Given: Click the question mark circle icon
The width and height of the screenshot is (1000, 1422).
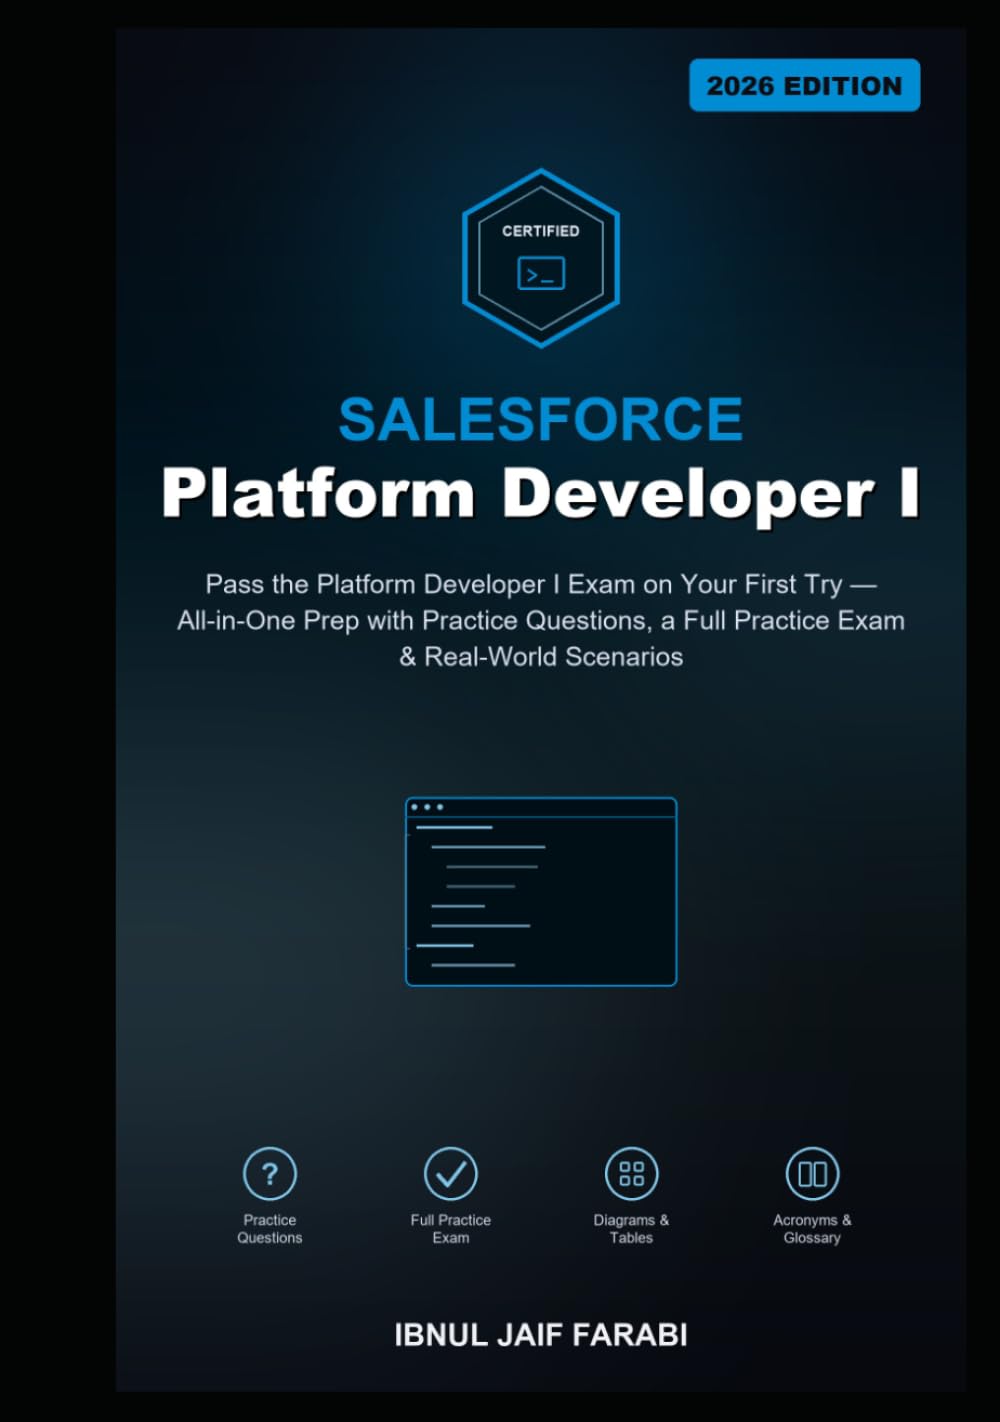Looking at the screenshot, I should [270, 1173].
